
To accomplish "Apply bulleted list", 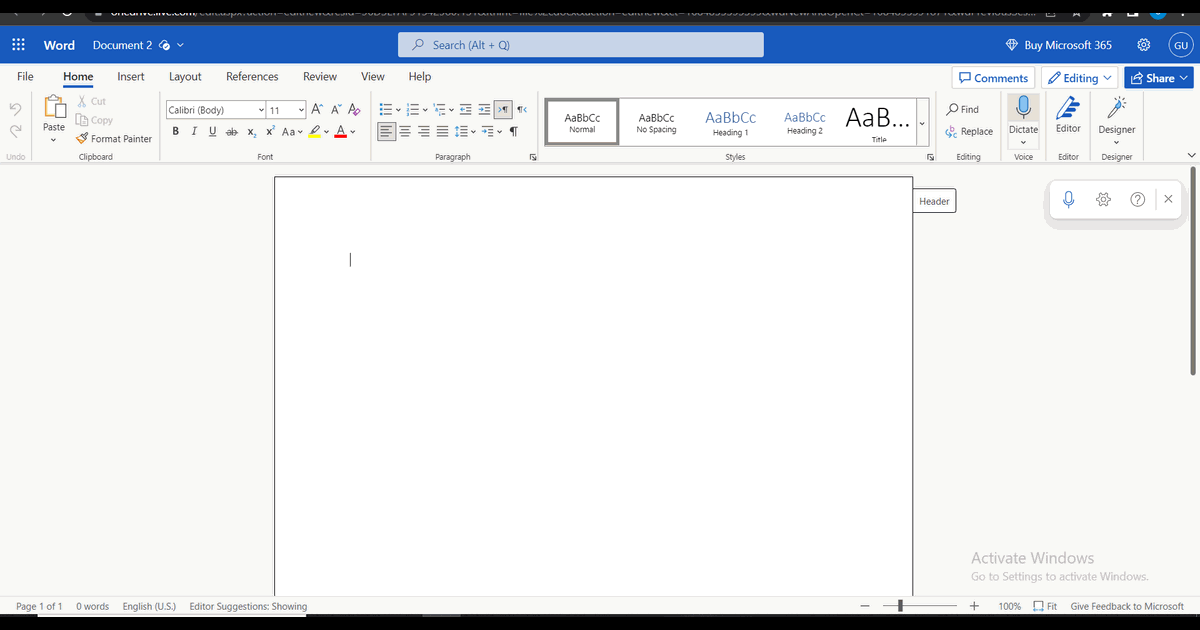I will (385, 109).
